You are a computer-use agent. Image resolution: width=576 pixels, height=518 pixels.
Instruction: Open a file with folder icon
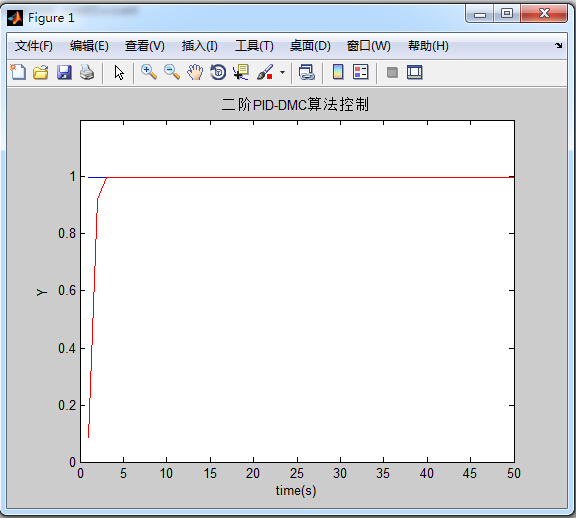(x=40, y=72)
